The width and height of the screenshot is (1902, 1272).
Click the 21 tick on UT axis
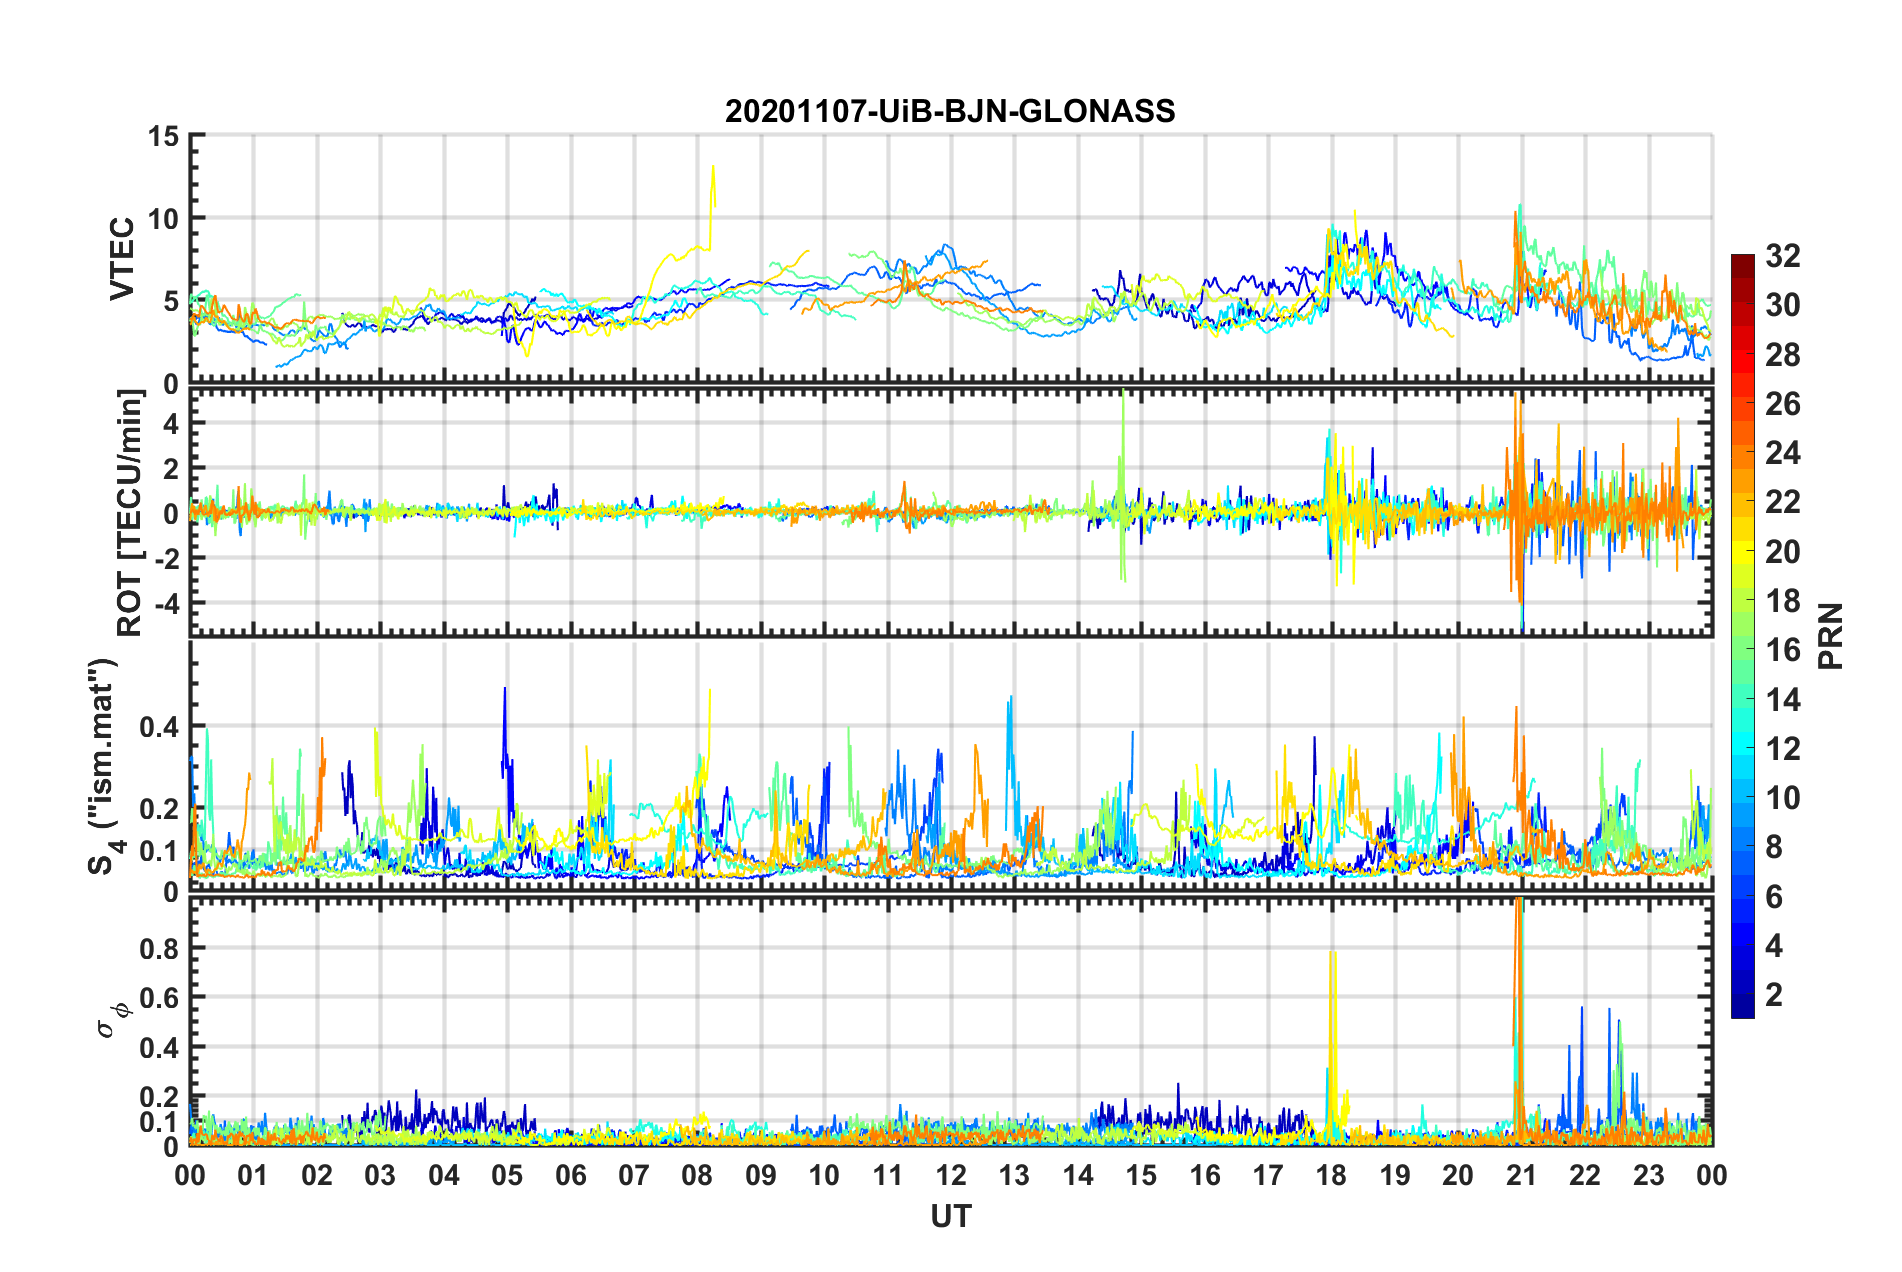(x=1521, y=1175)
